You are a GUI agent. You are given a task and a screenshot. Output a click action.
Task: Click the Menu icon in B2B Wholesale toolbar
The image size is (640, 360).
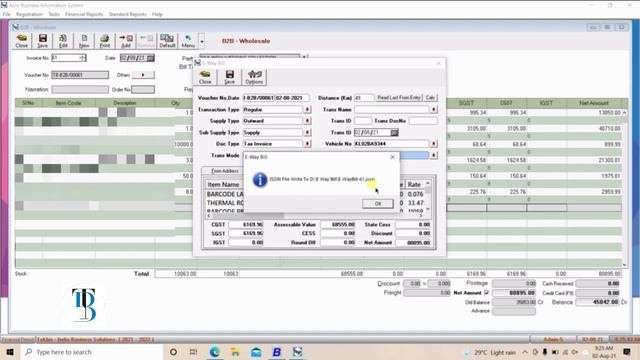click(188, 41)
